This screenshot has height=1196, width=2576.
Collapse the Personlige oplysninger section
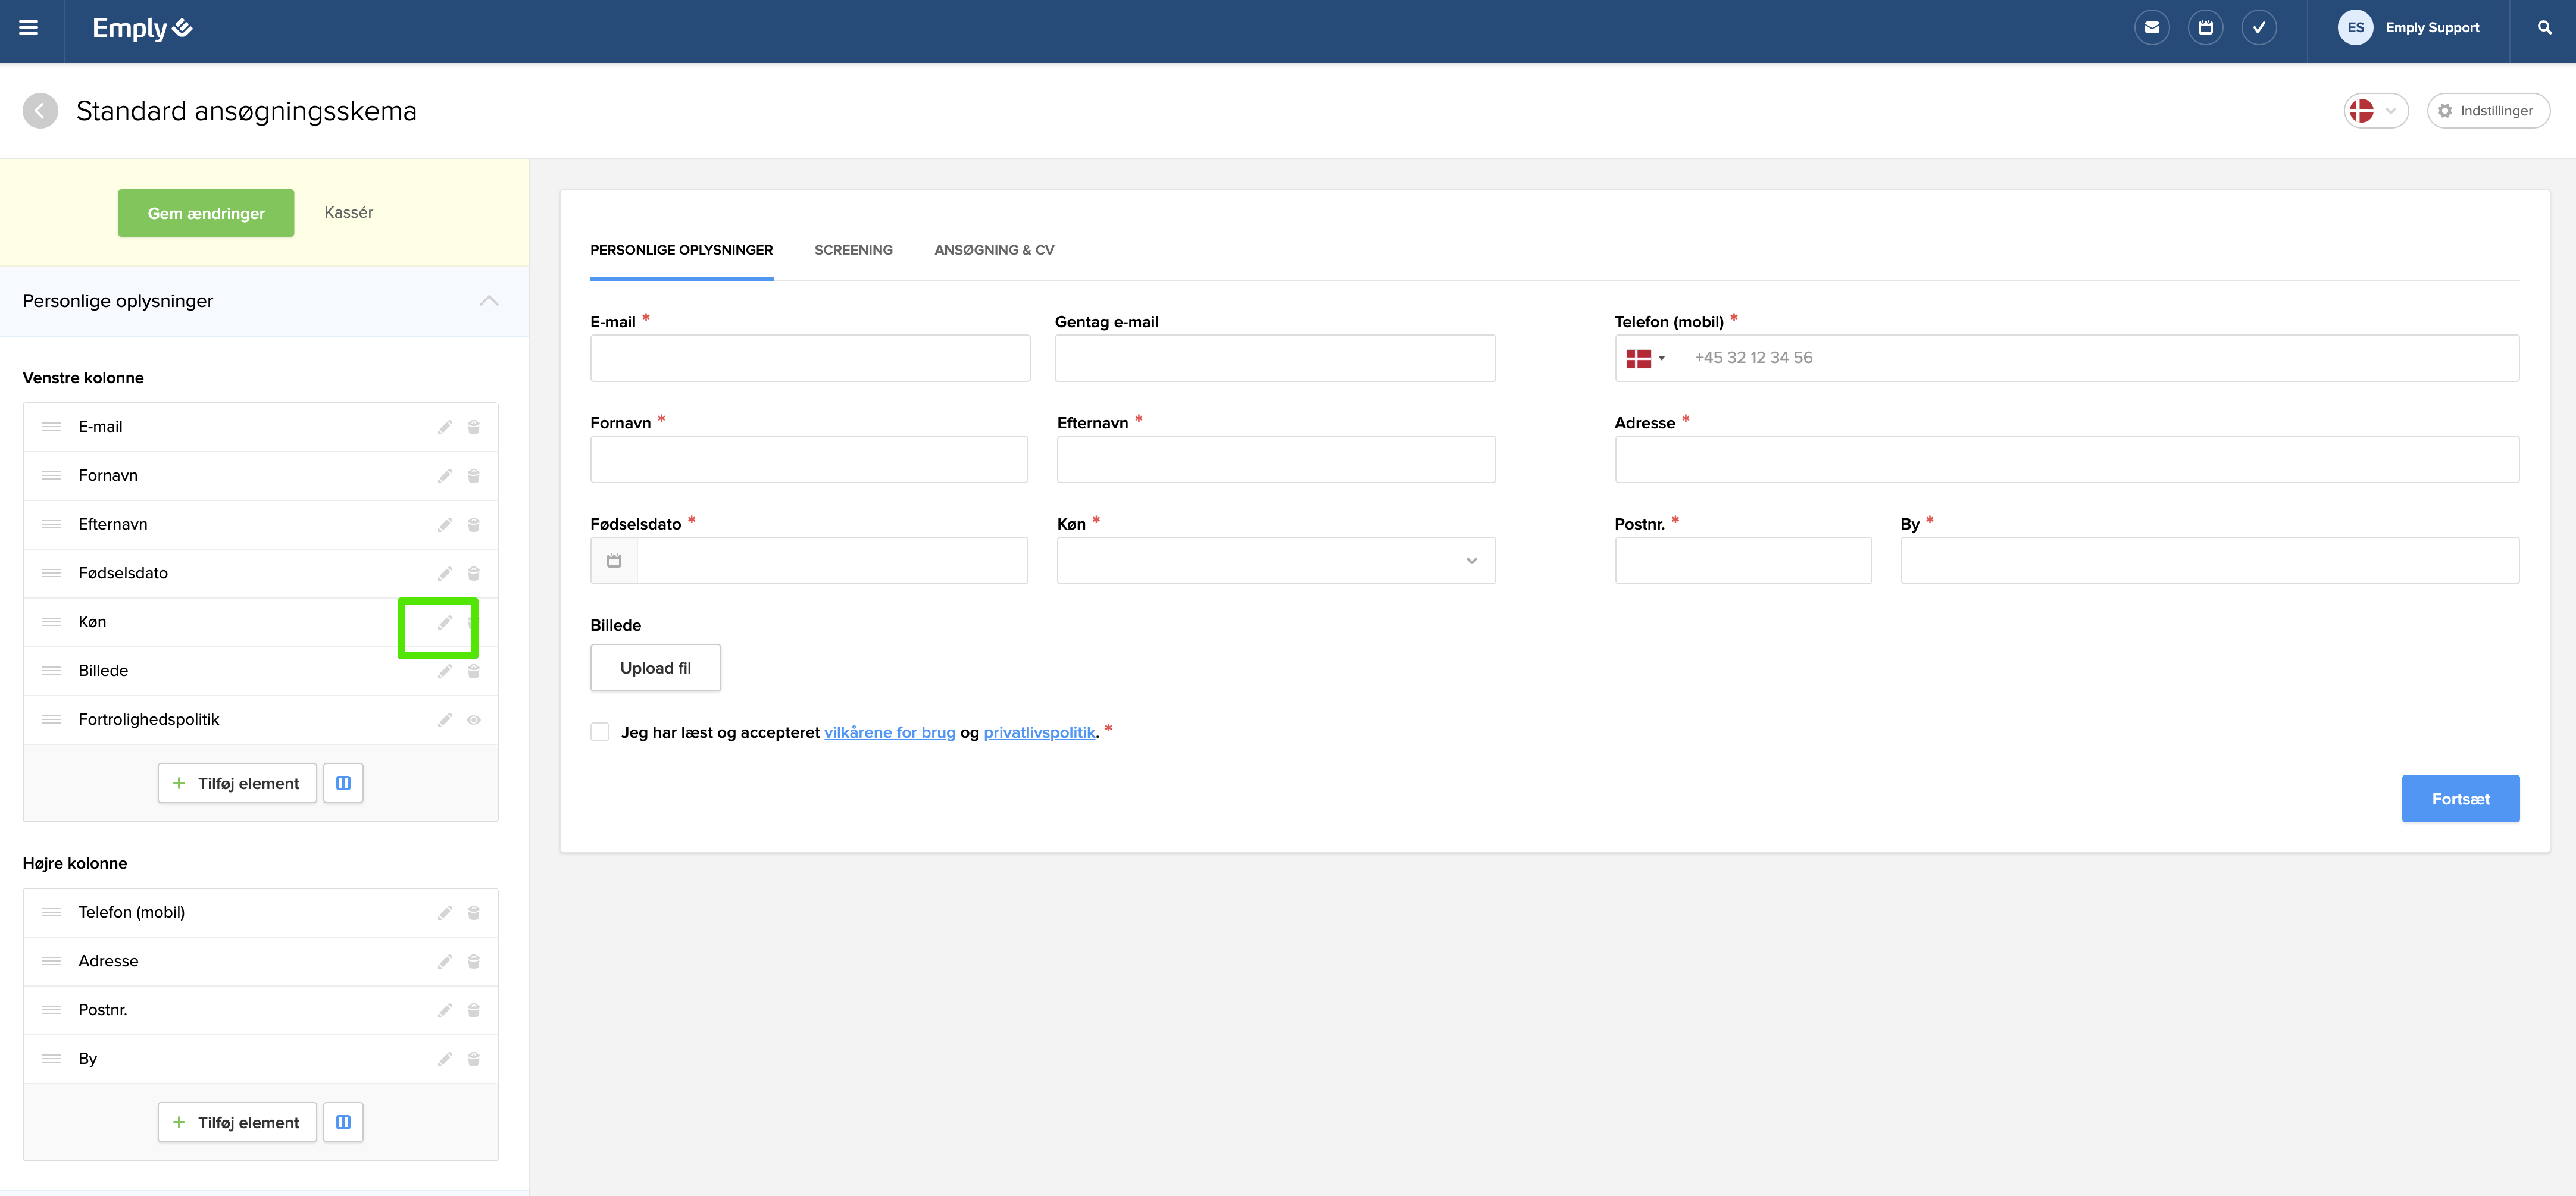489,301
